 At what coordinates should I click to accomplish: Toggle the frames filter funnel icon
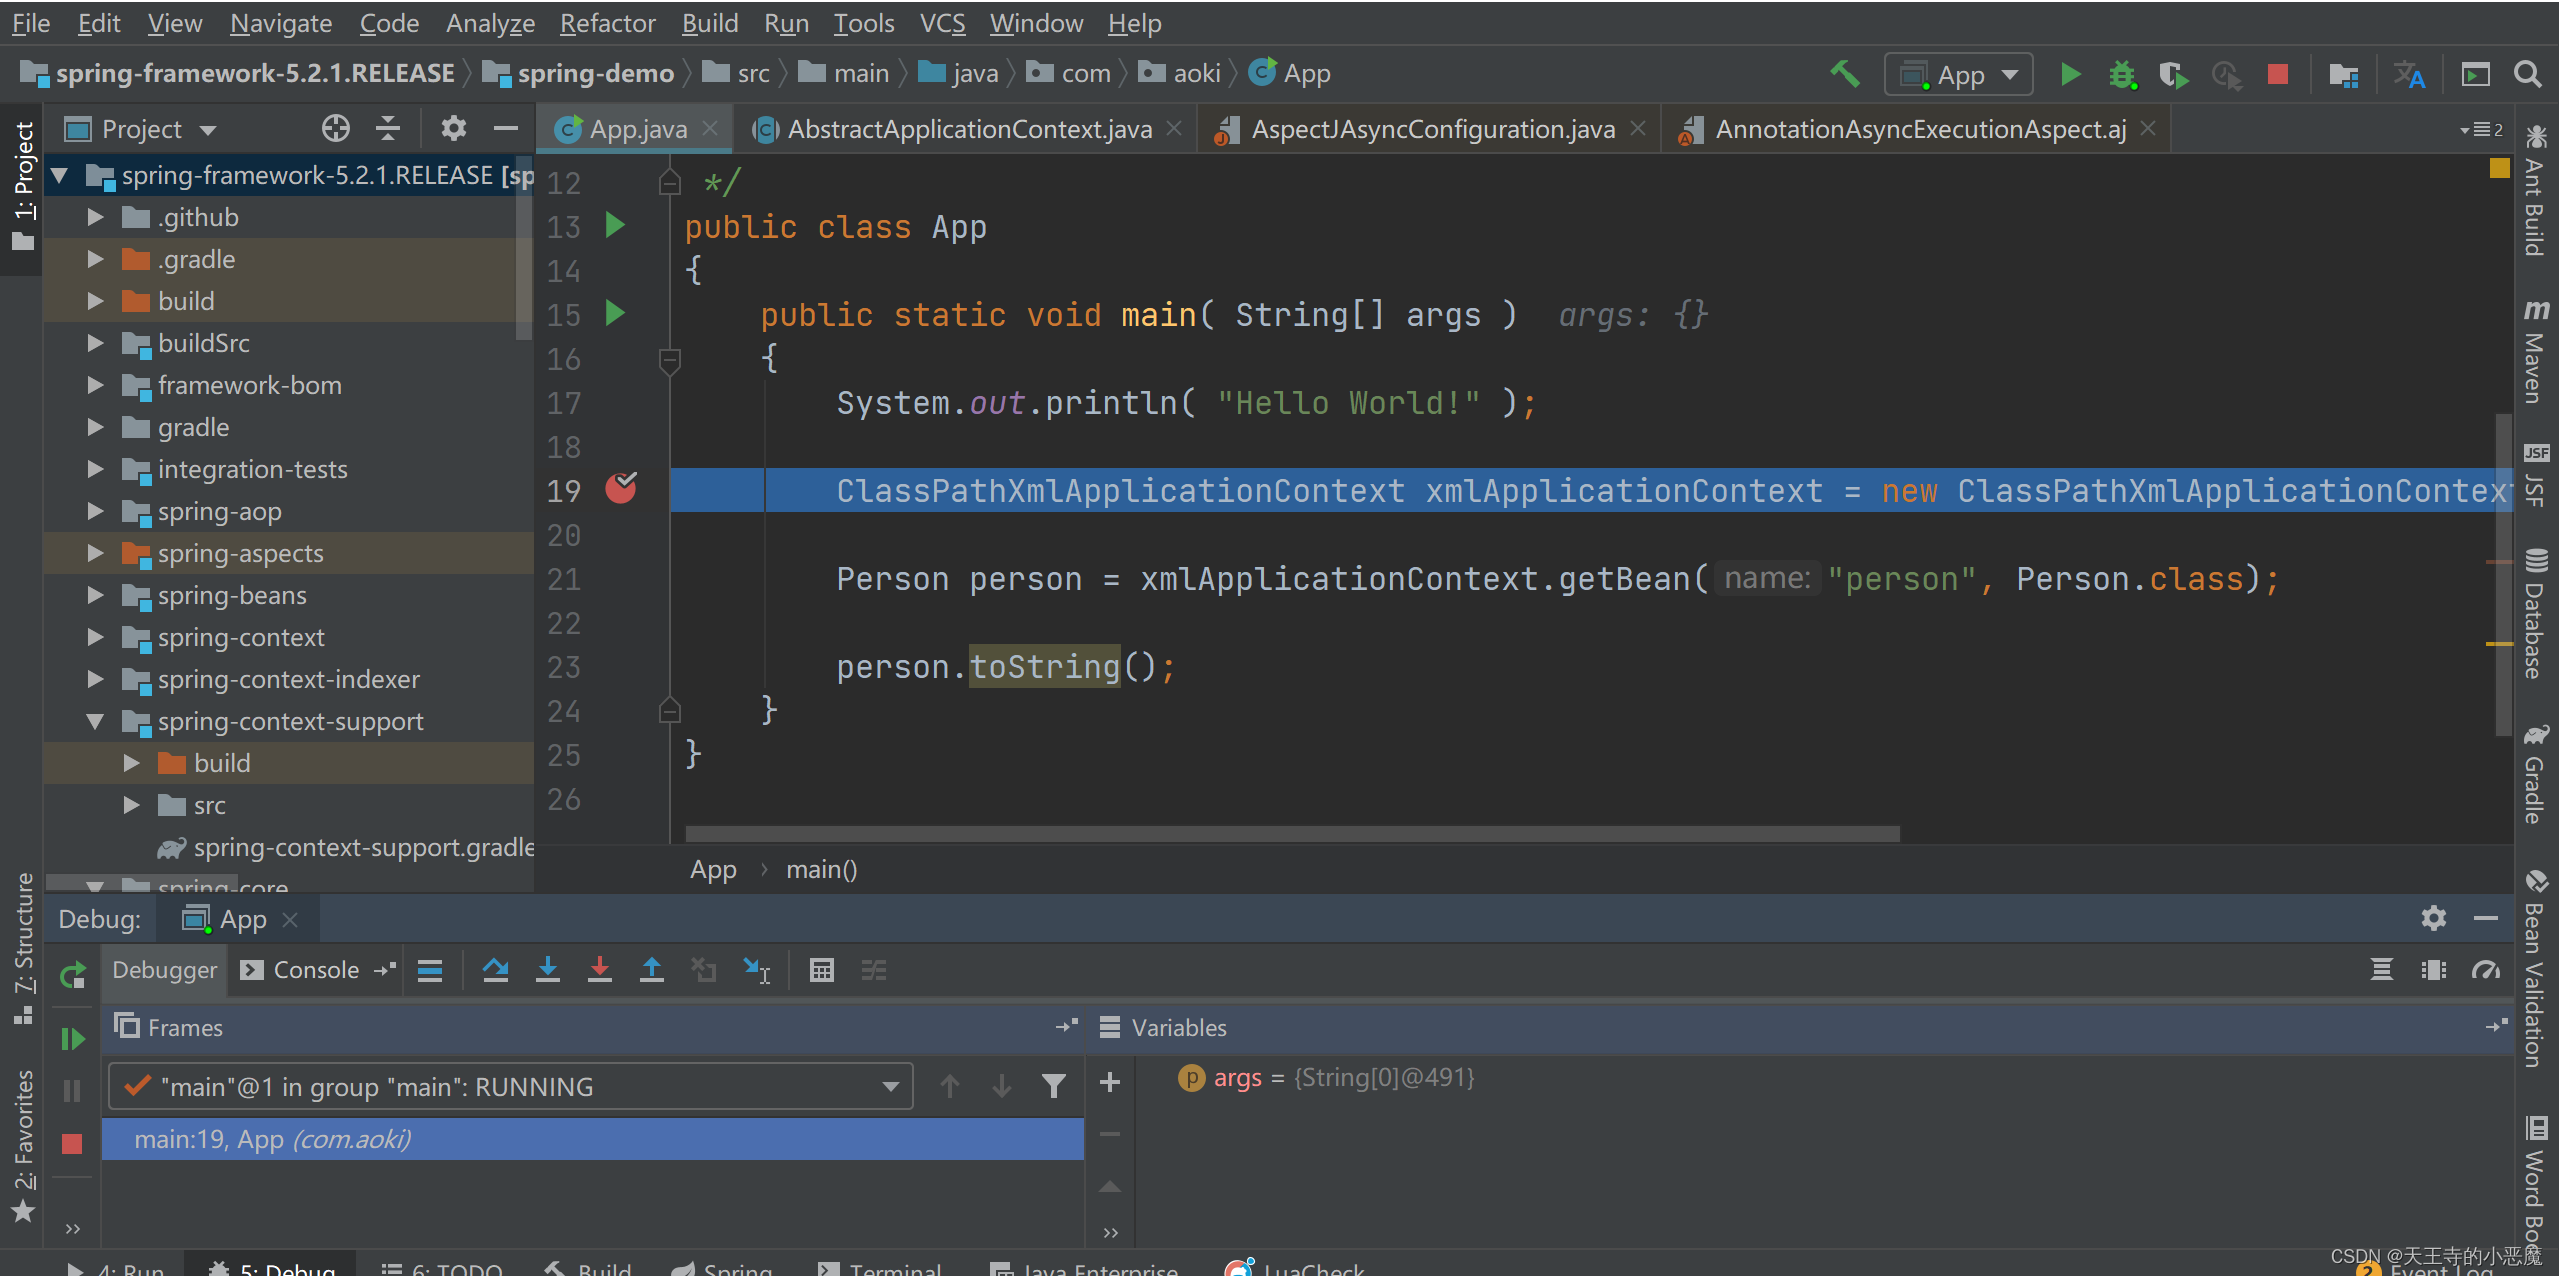click(1053, 1086)
